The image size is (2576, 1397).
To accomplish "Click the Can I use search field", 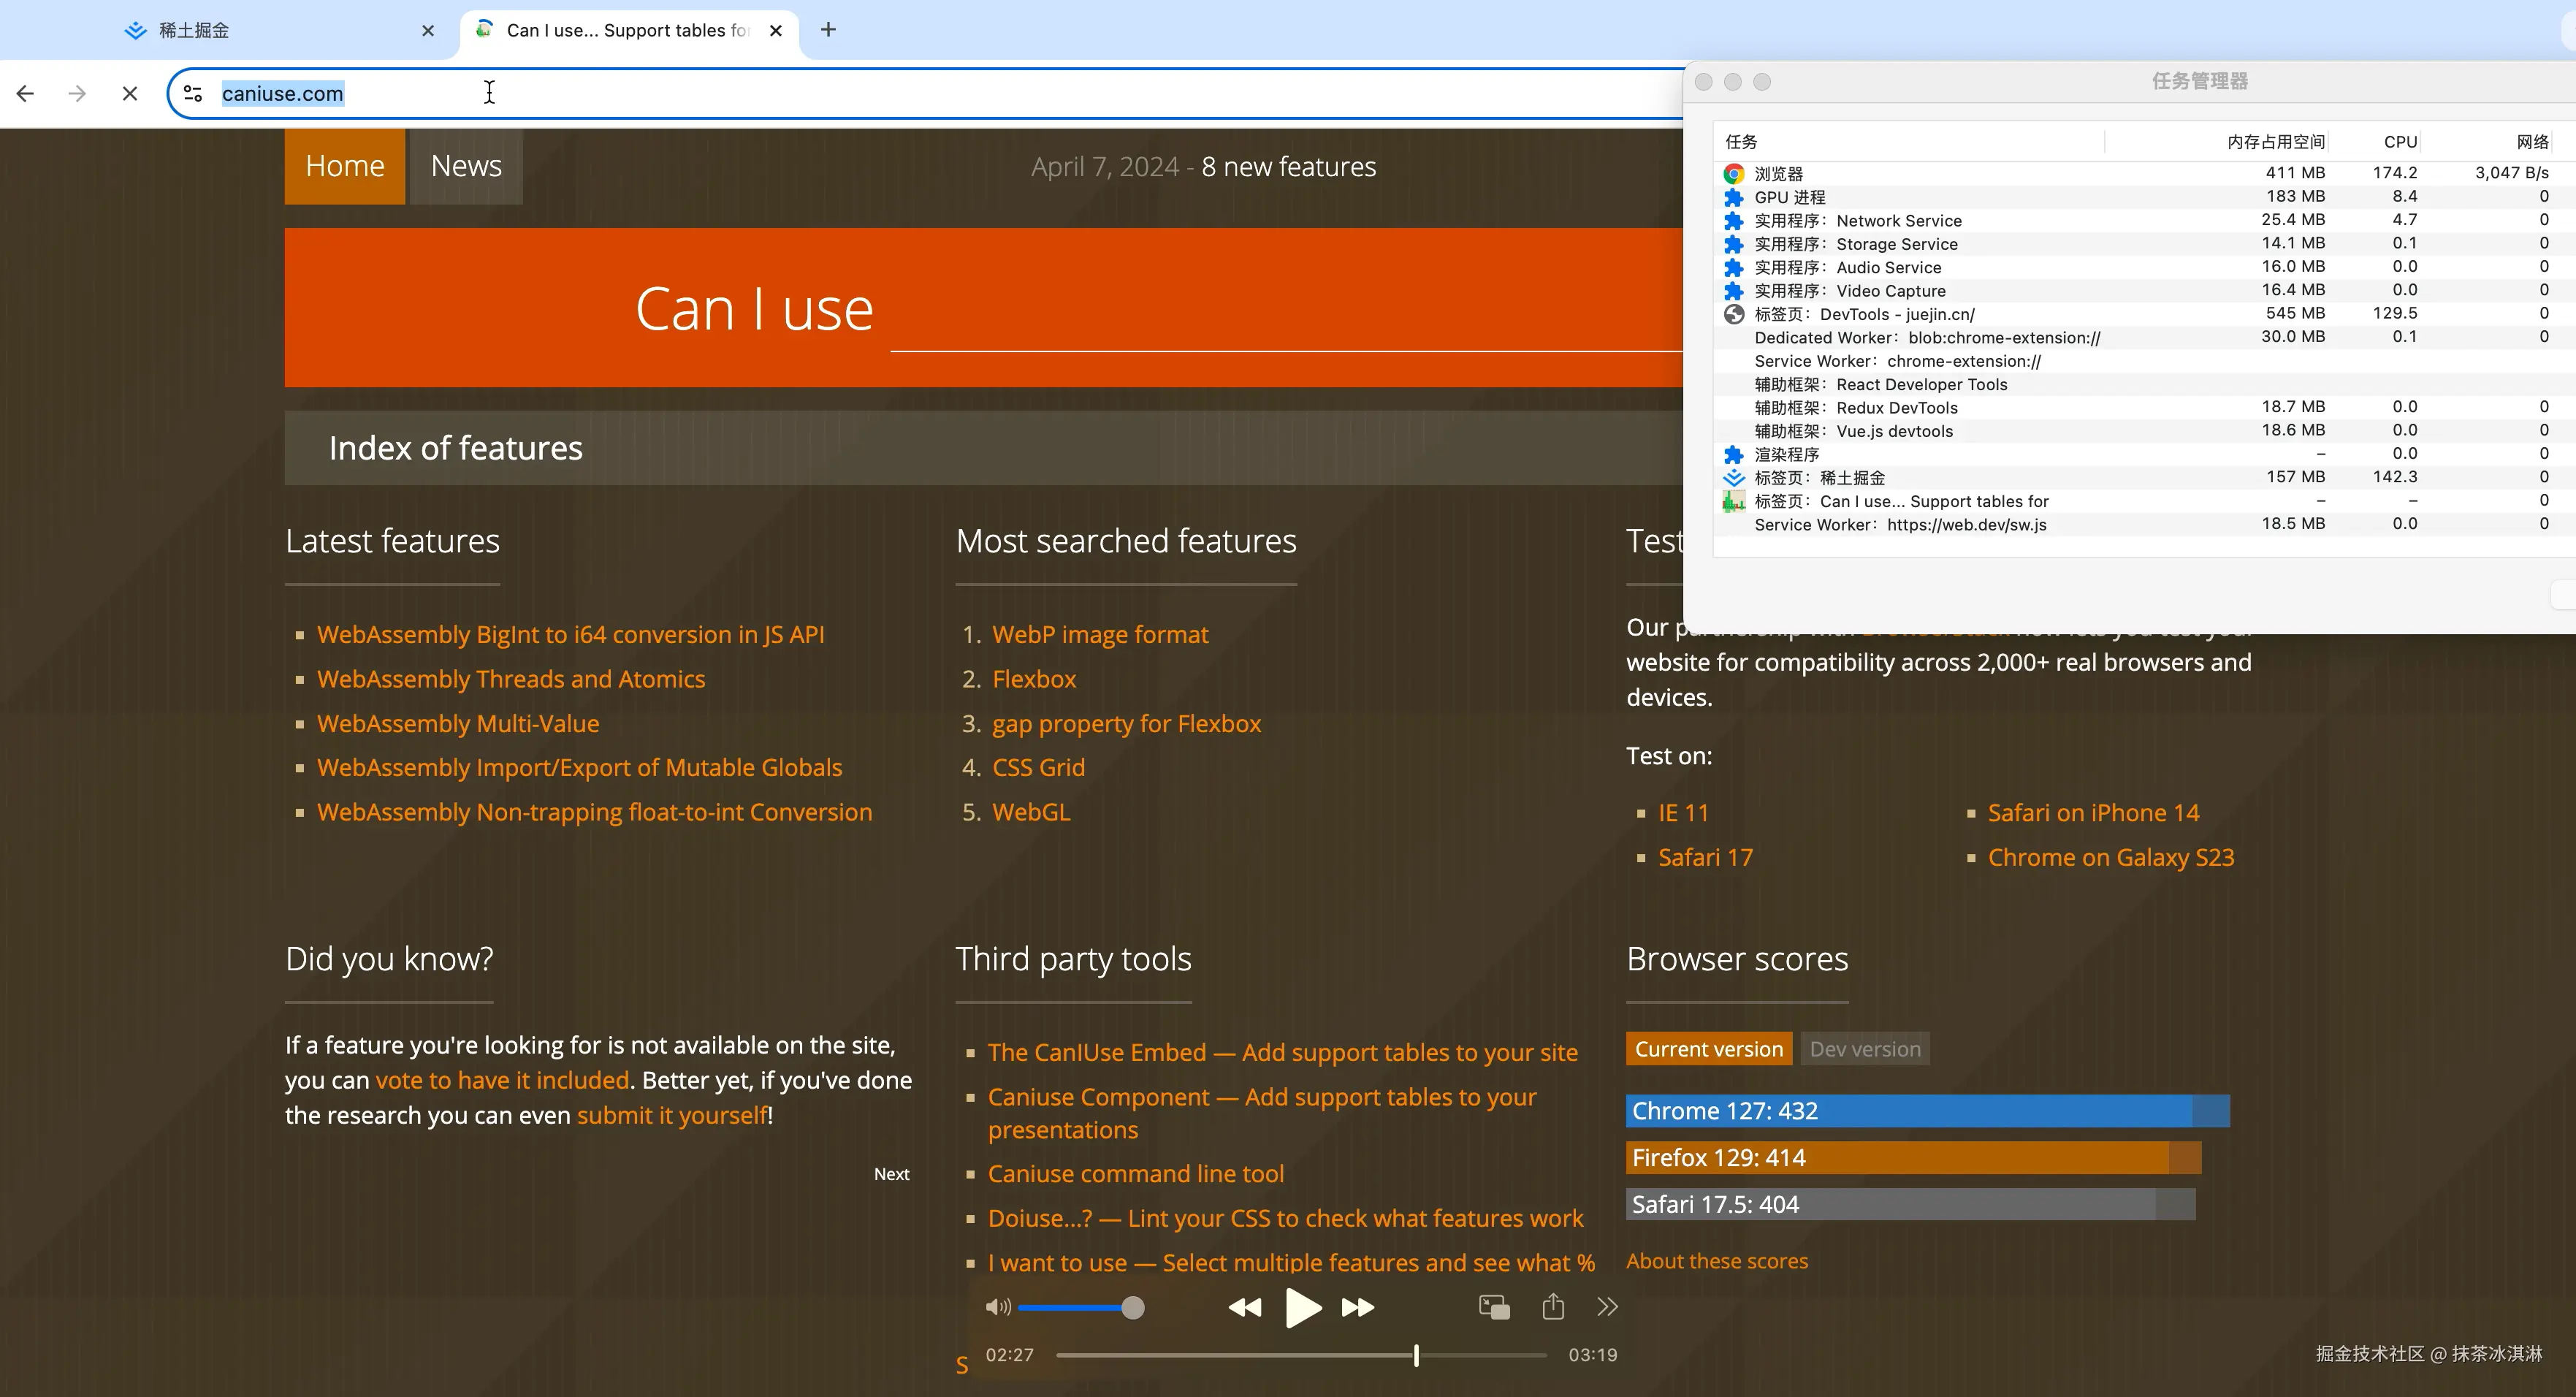I will [1286, 310].
